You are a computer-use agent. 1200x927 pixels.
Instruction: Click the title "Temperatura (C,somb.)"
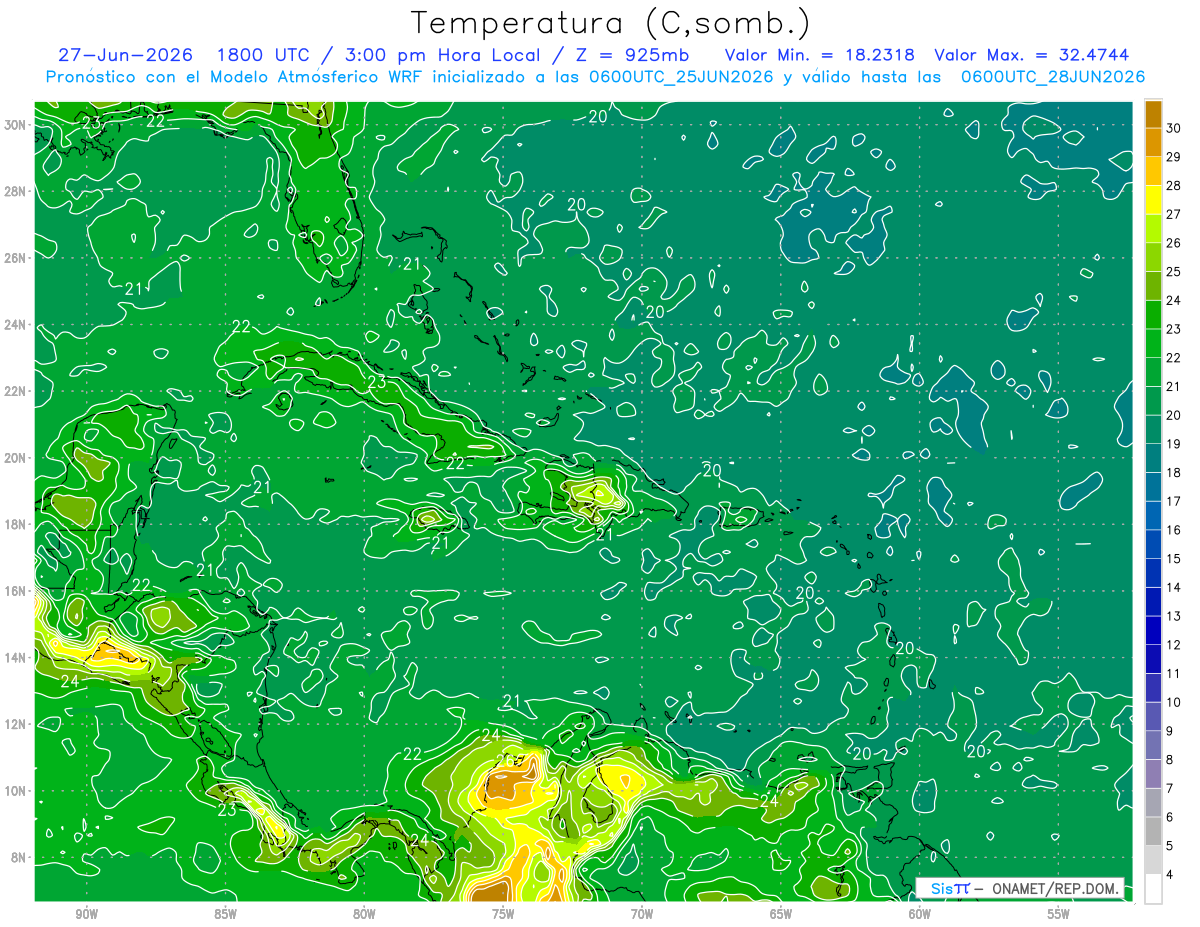[610, 23]
